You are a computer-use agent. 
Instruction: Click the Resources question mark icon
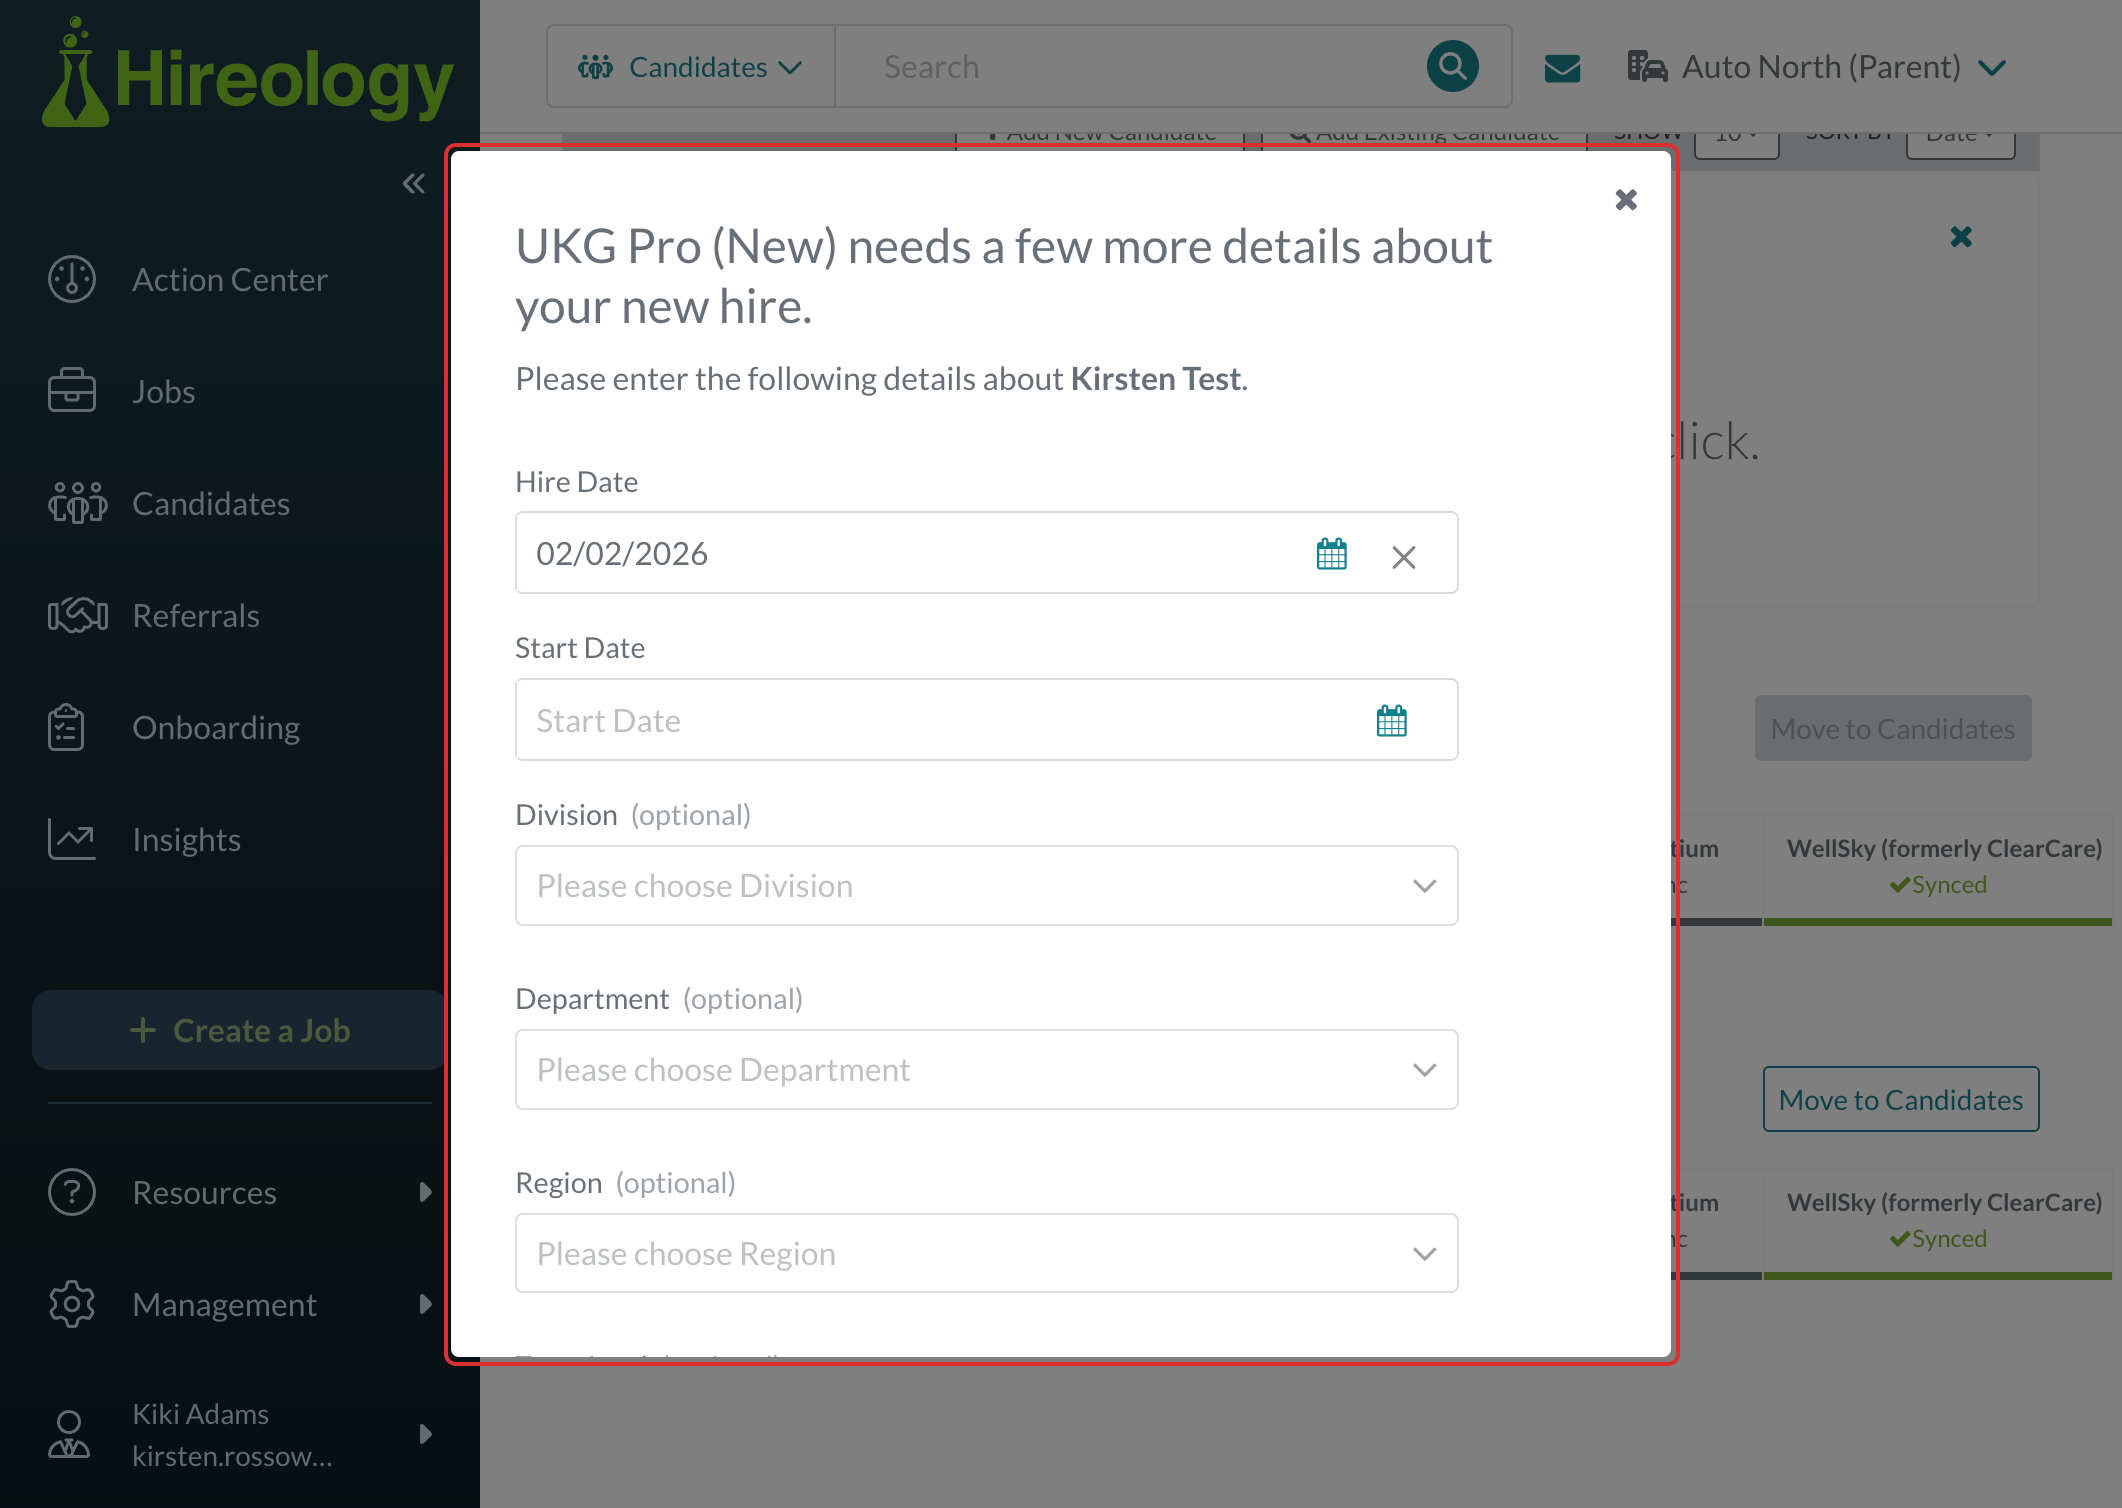[x=72, y=1192]
